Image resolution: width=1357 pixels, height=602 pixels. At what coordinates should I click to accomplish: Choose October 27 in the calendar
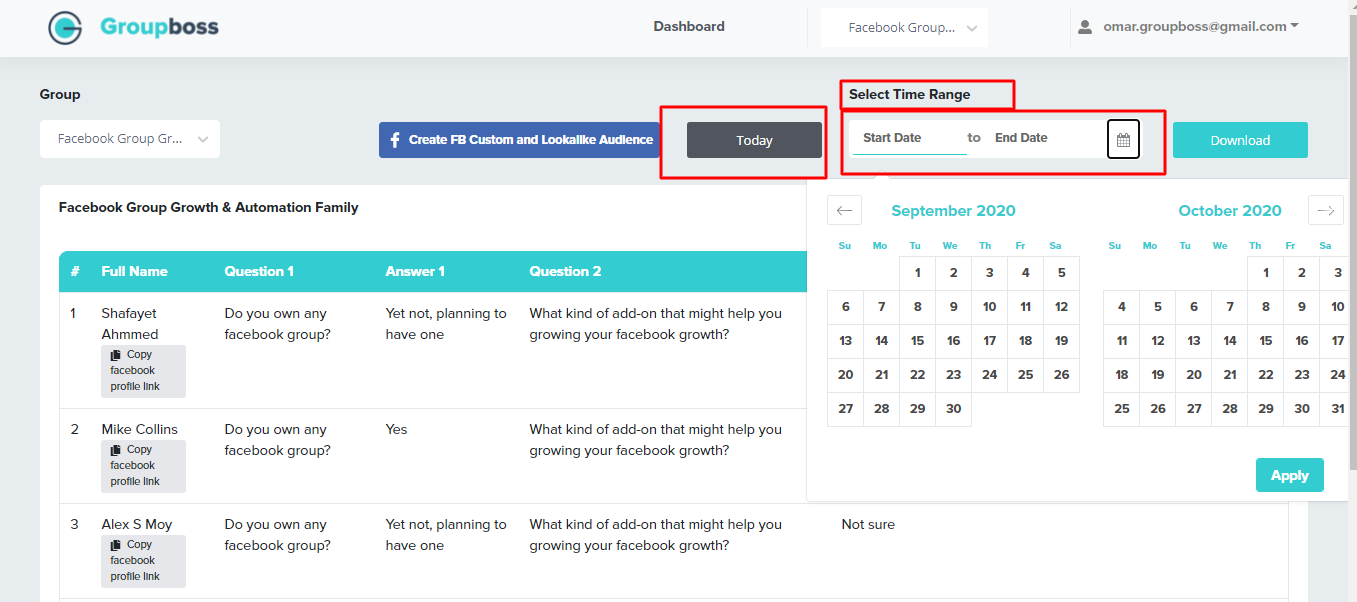(x=1193, y=409)
